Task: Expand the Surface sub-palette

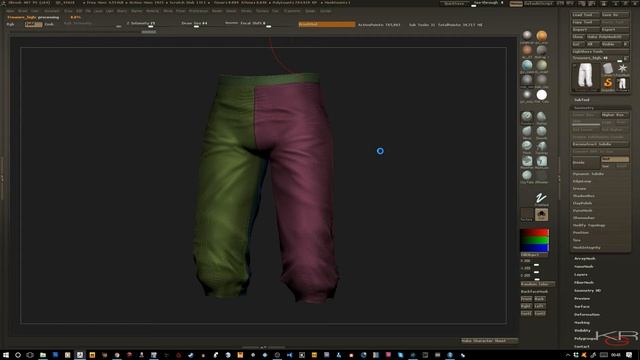Action: 582,306
